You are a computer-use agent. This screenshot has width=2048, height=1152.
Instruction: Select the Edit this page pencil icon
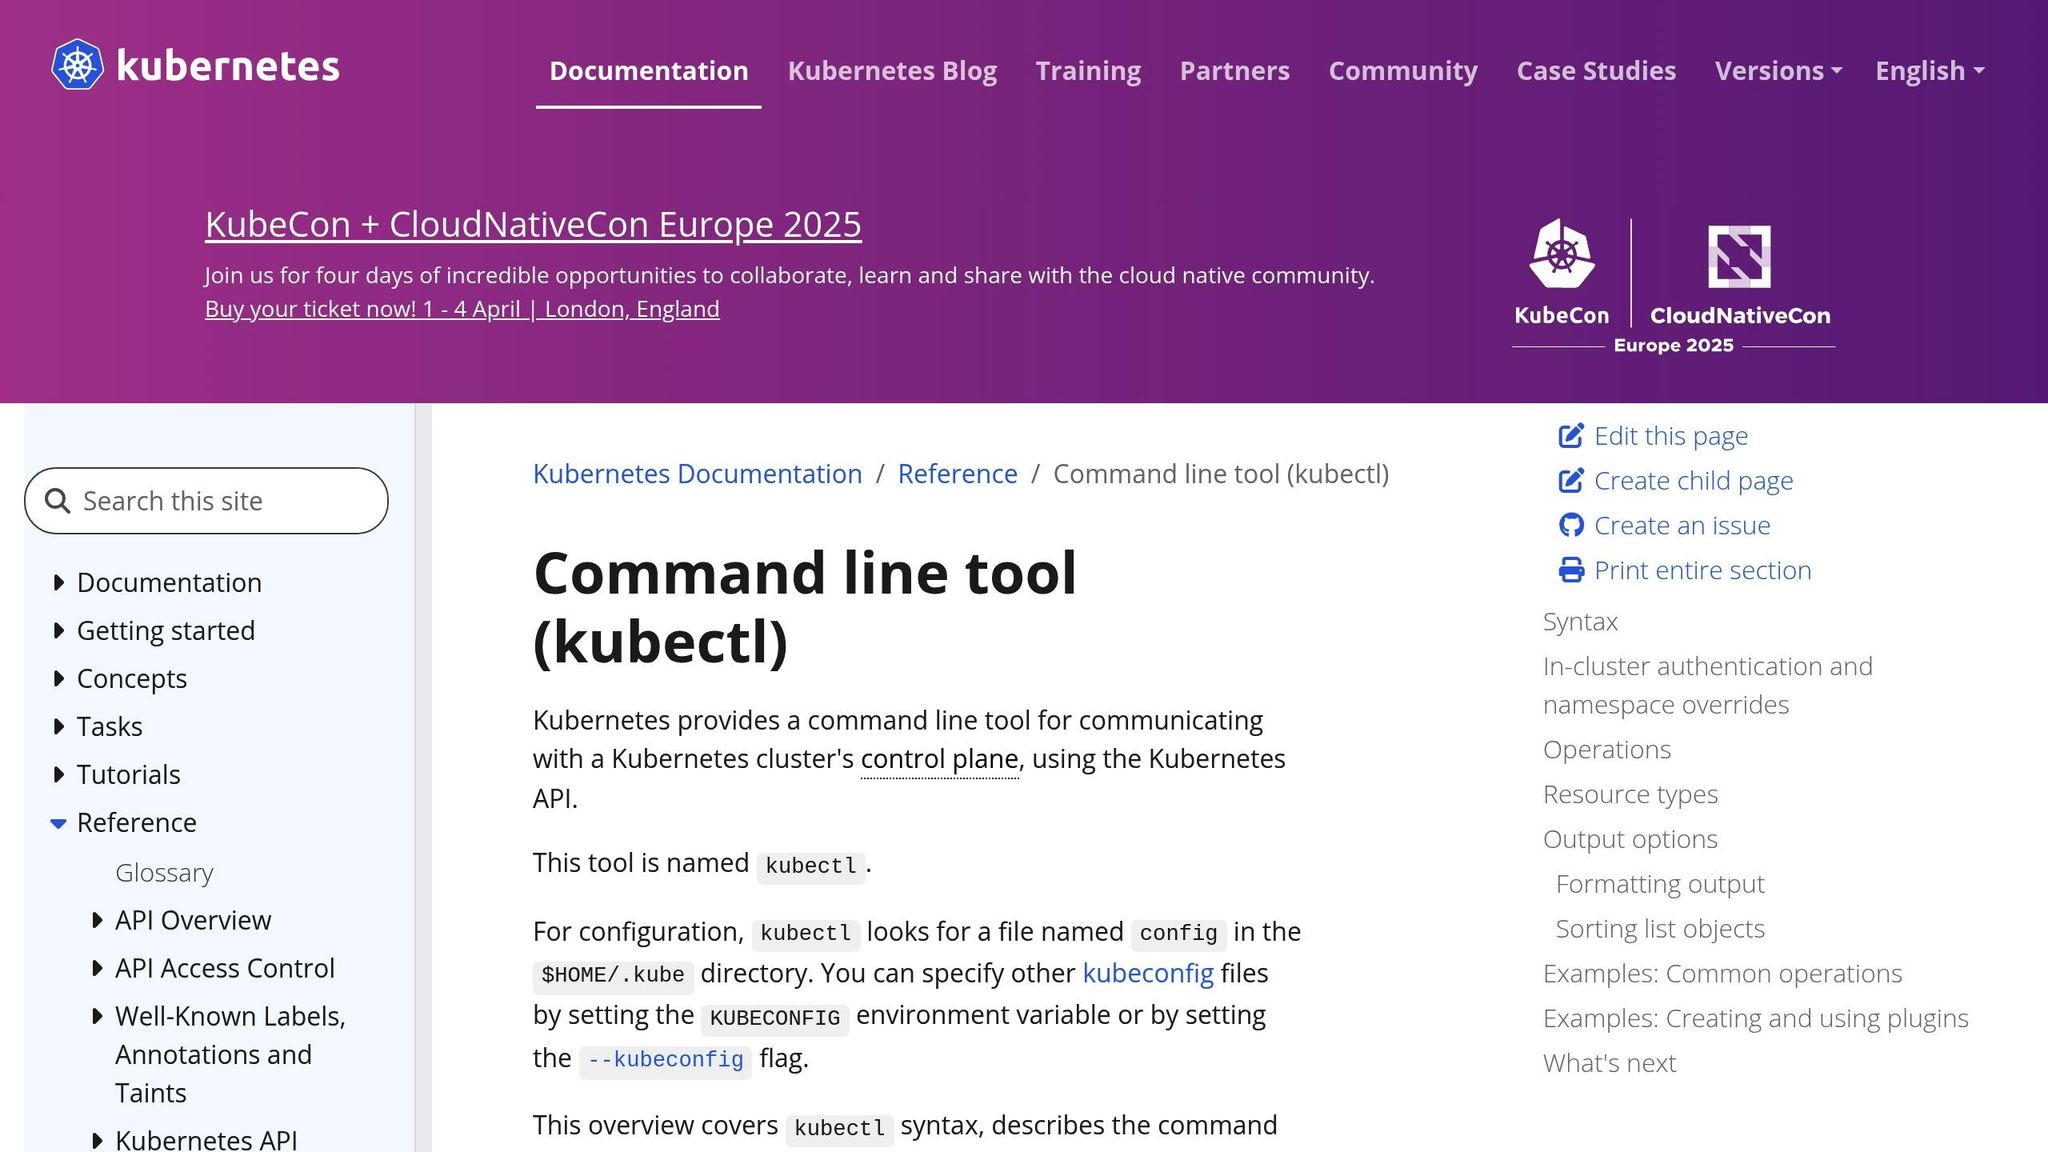pos(1571,435)
